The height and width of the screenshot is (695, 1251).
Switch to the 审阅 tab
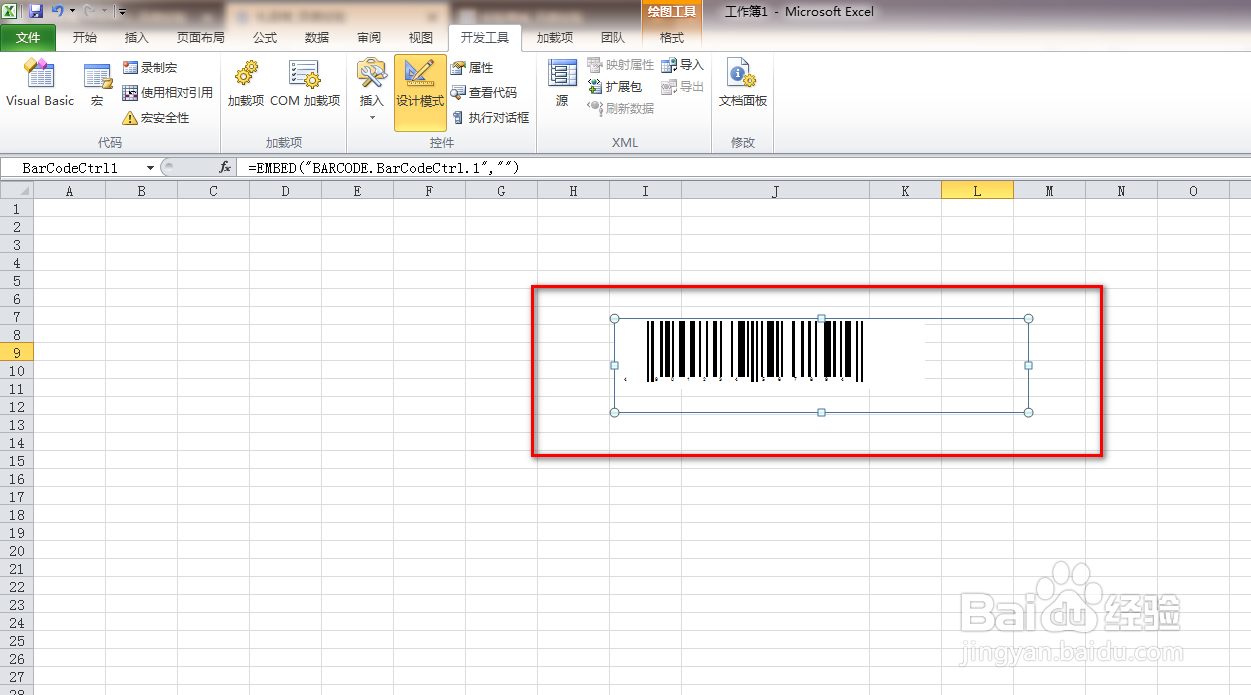(x=369, y=38)
